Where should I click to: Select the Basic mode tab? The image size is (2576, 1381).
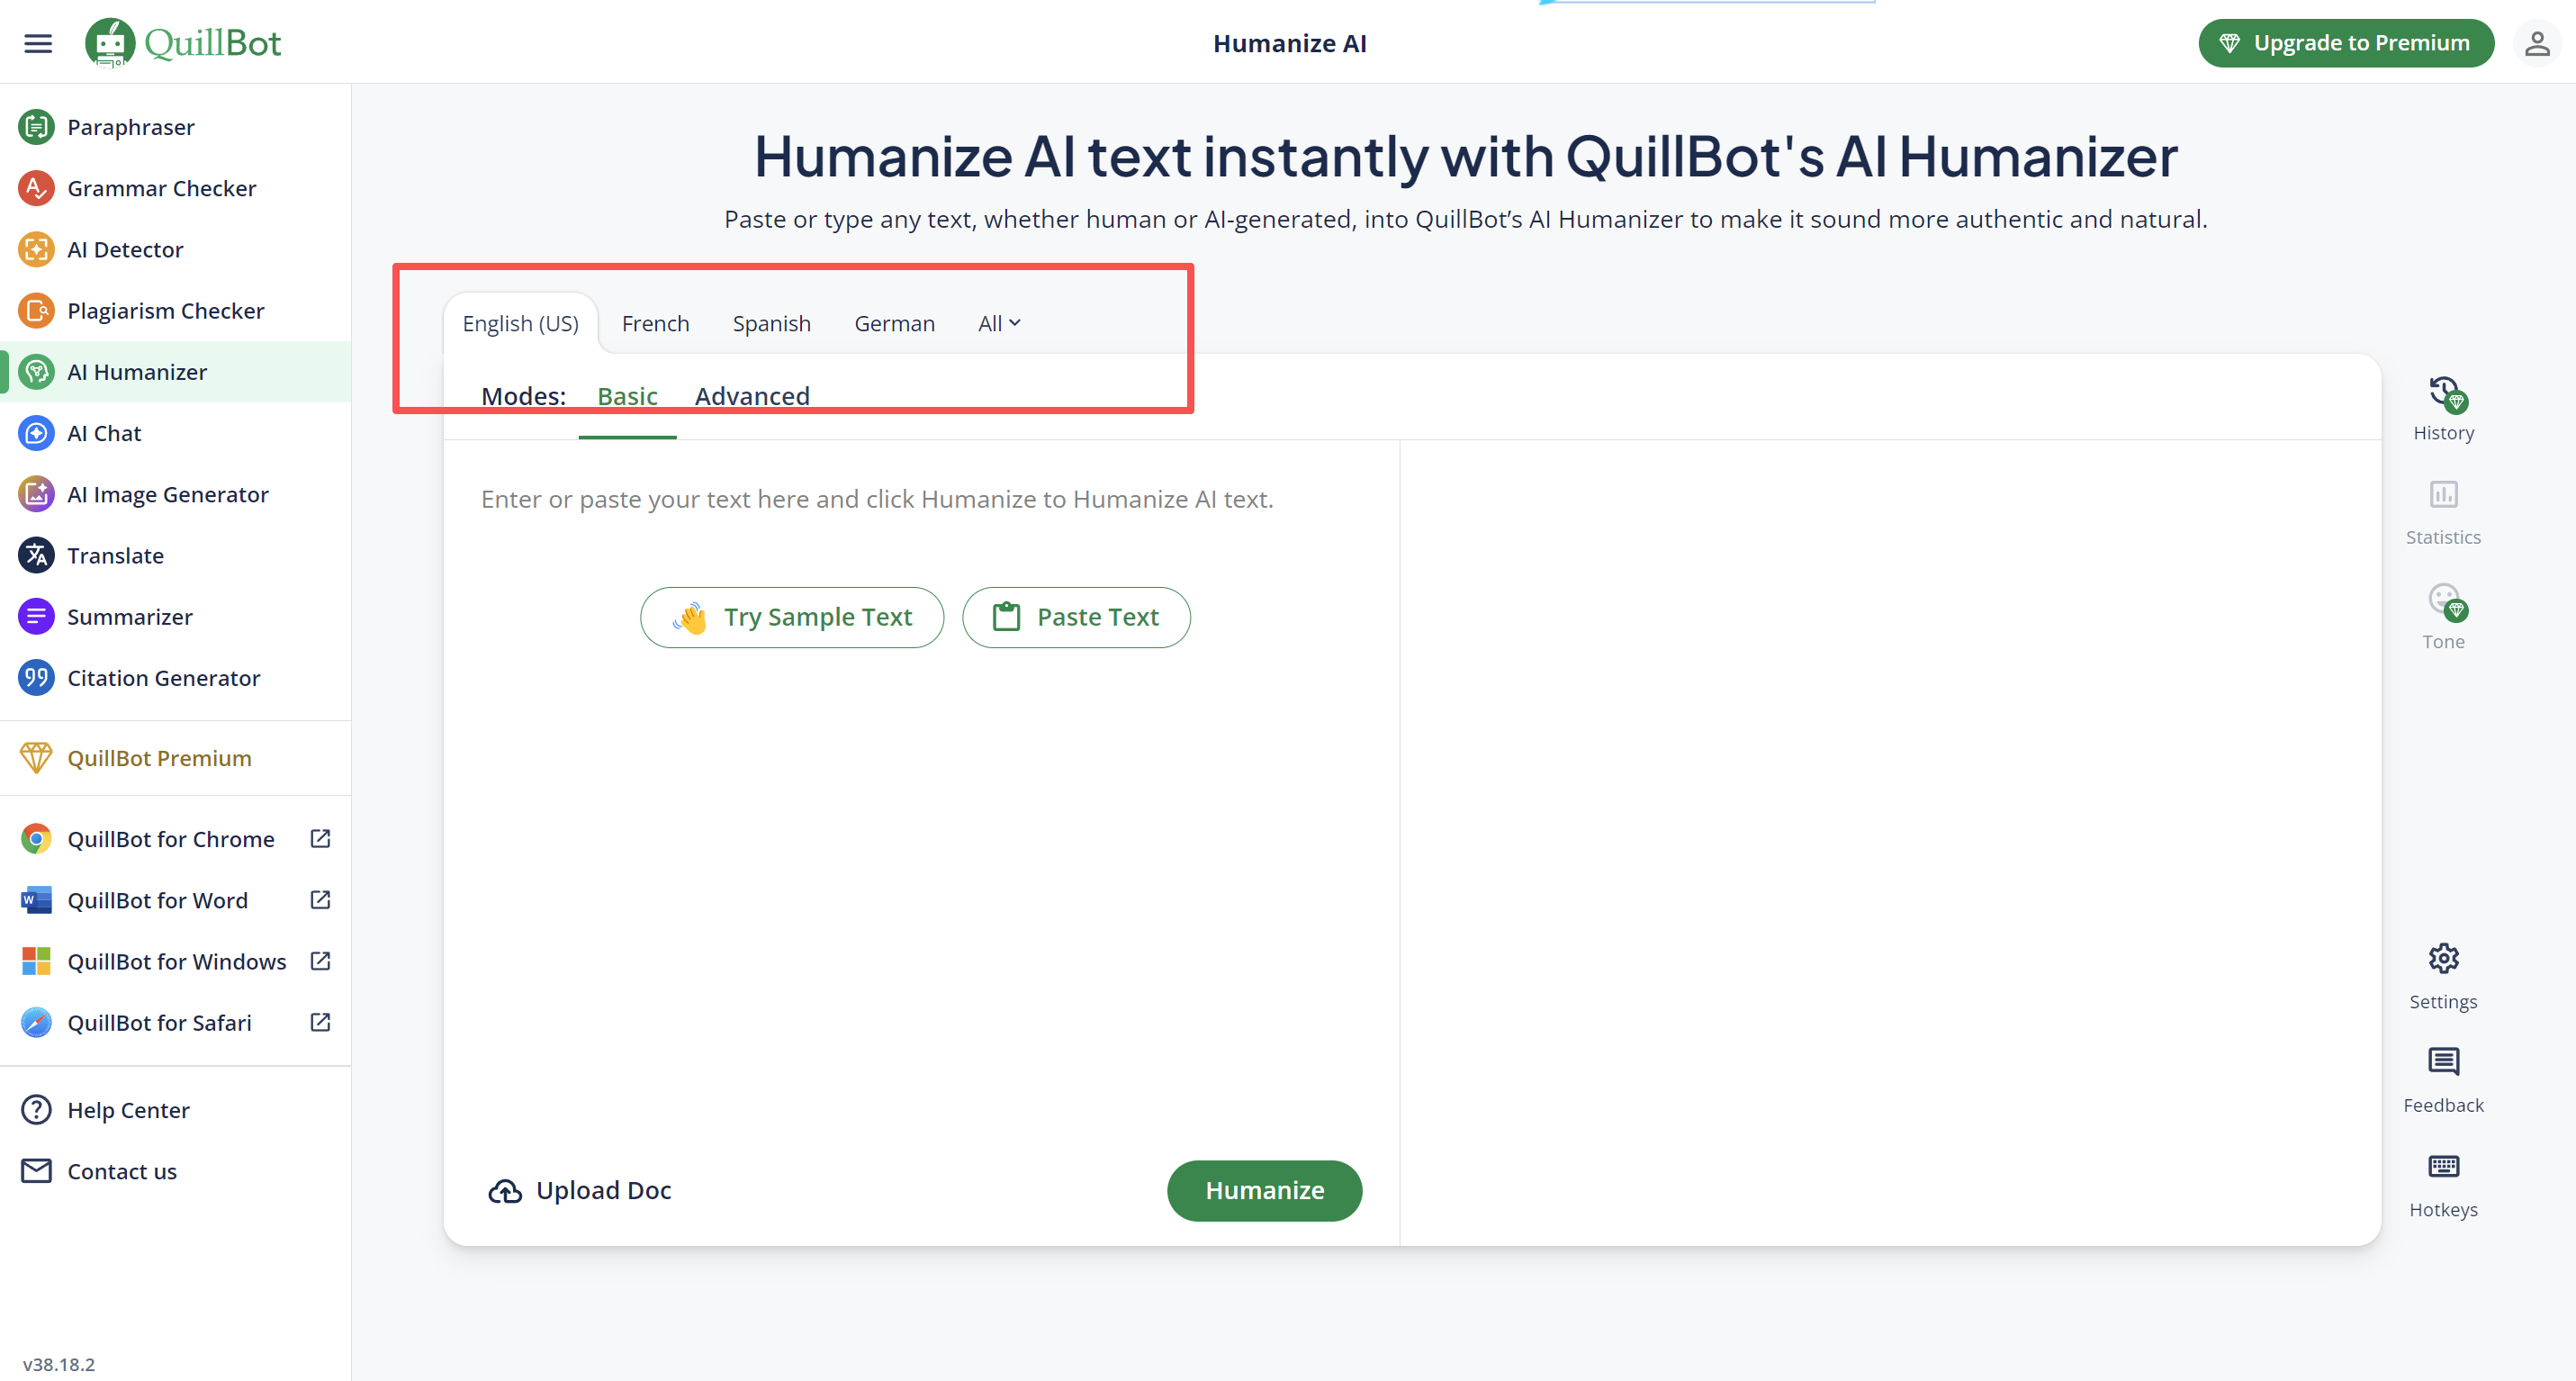point(627,396)
